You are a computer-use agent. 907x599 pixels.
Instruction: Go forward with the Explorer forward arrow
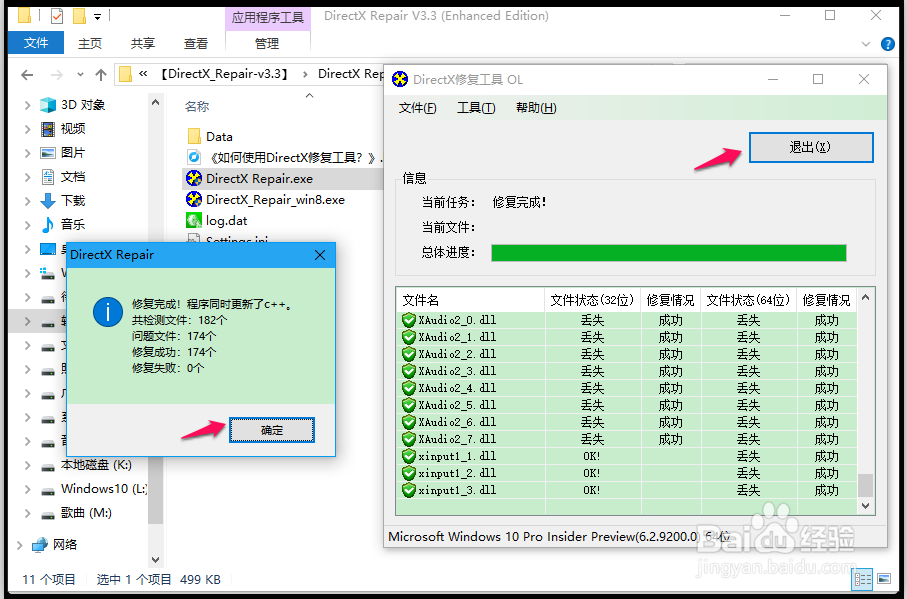tap(56, 75)
